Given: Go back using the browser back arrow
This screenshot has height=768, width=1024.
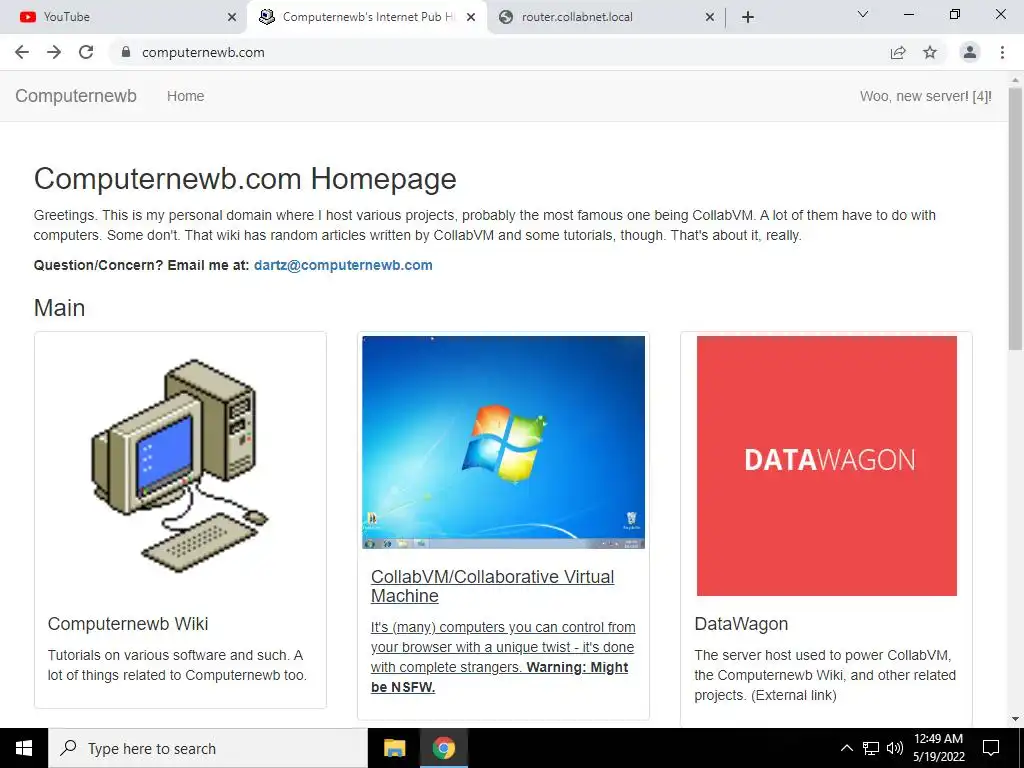Looking at the screenshot, I should pos(22,52).
